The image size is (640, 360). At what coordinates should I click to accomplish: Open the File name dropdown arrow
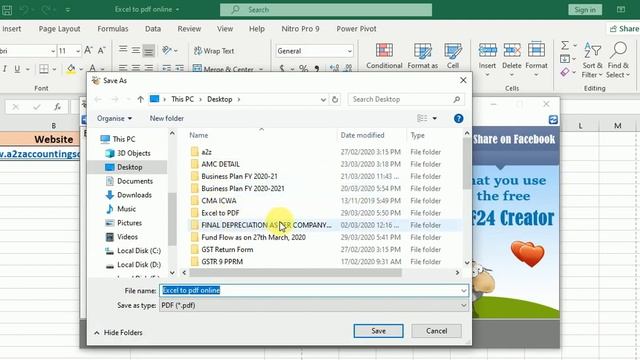pos(464,291)
